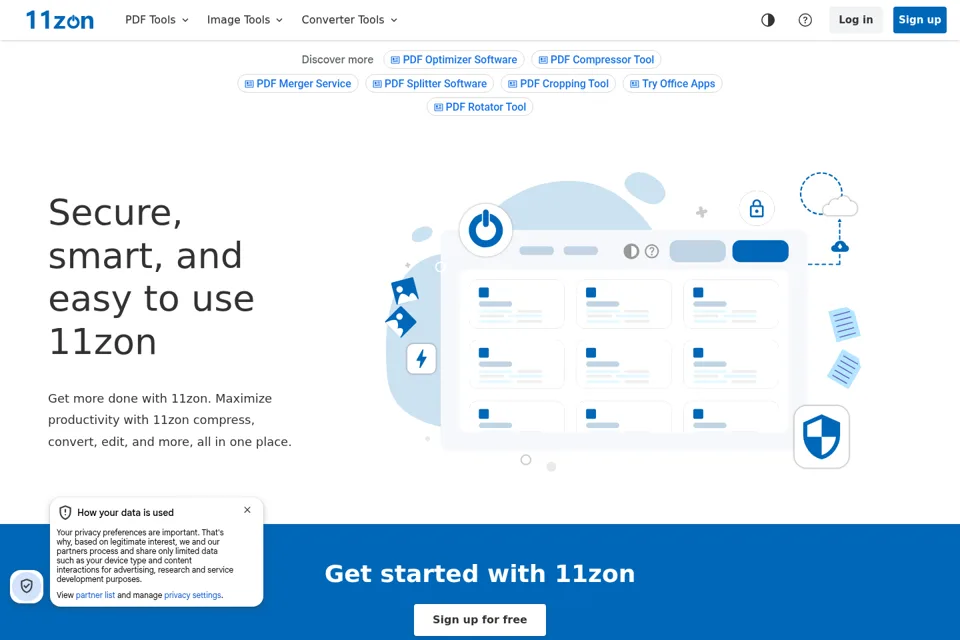Screen dimensions: 960x640
Task: Click the hero illustration image
Action: (x=622, y=322)
